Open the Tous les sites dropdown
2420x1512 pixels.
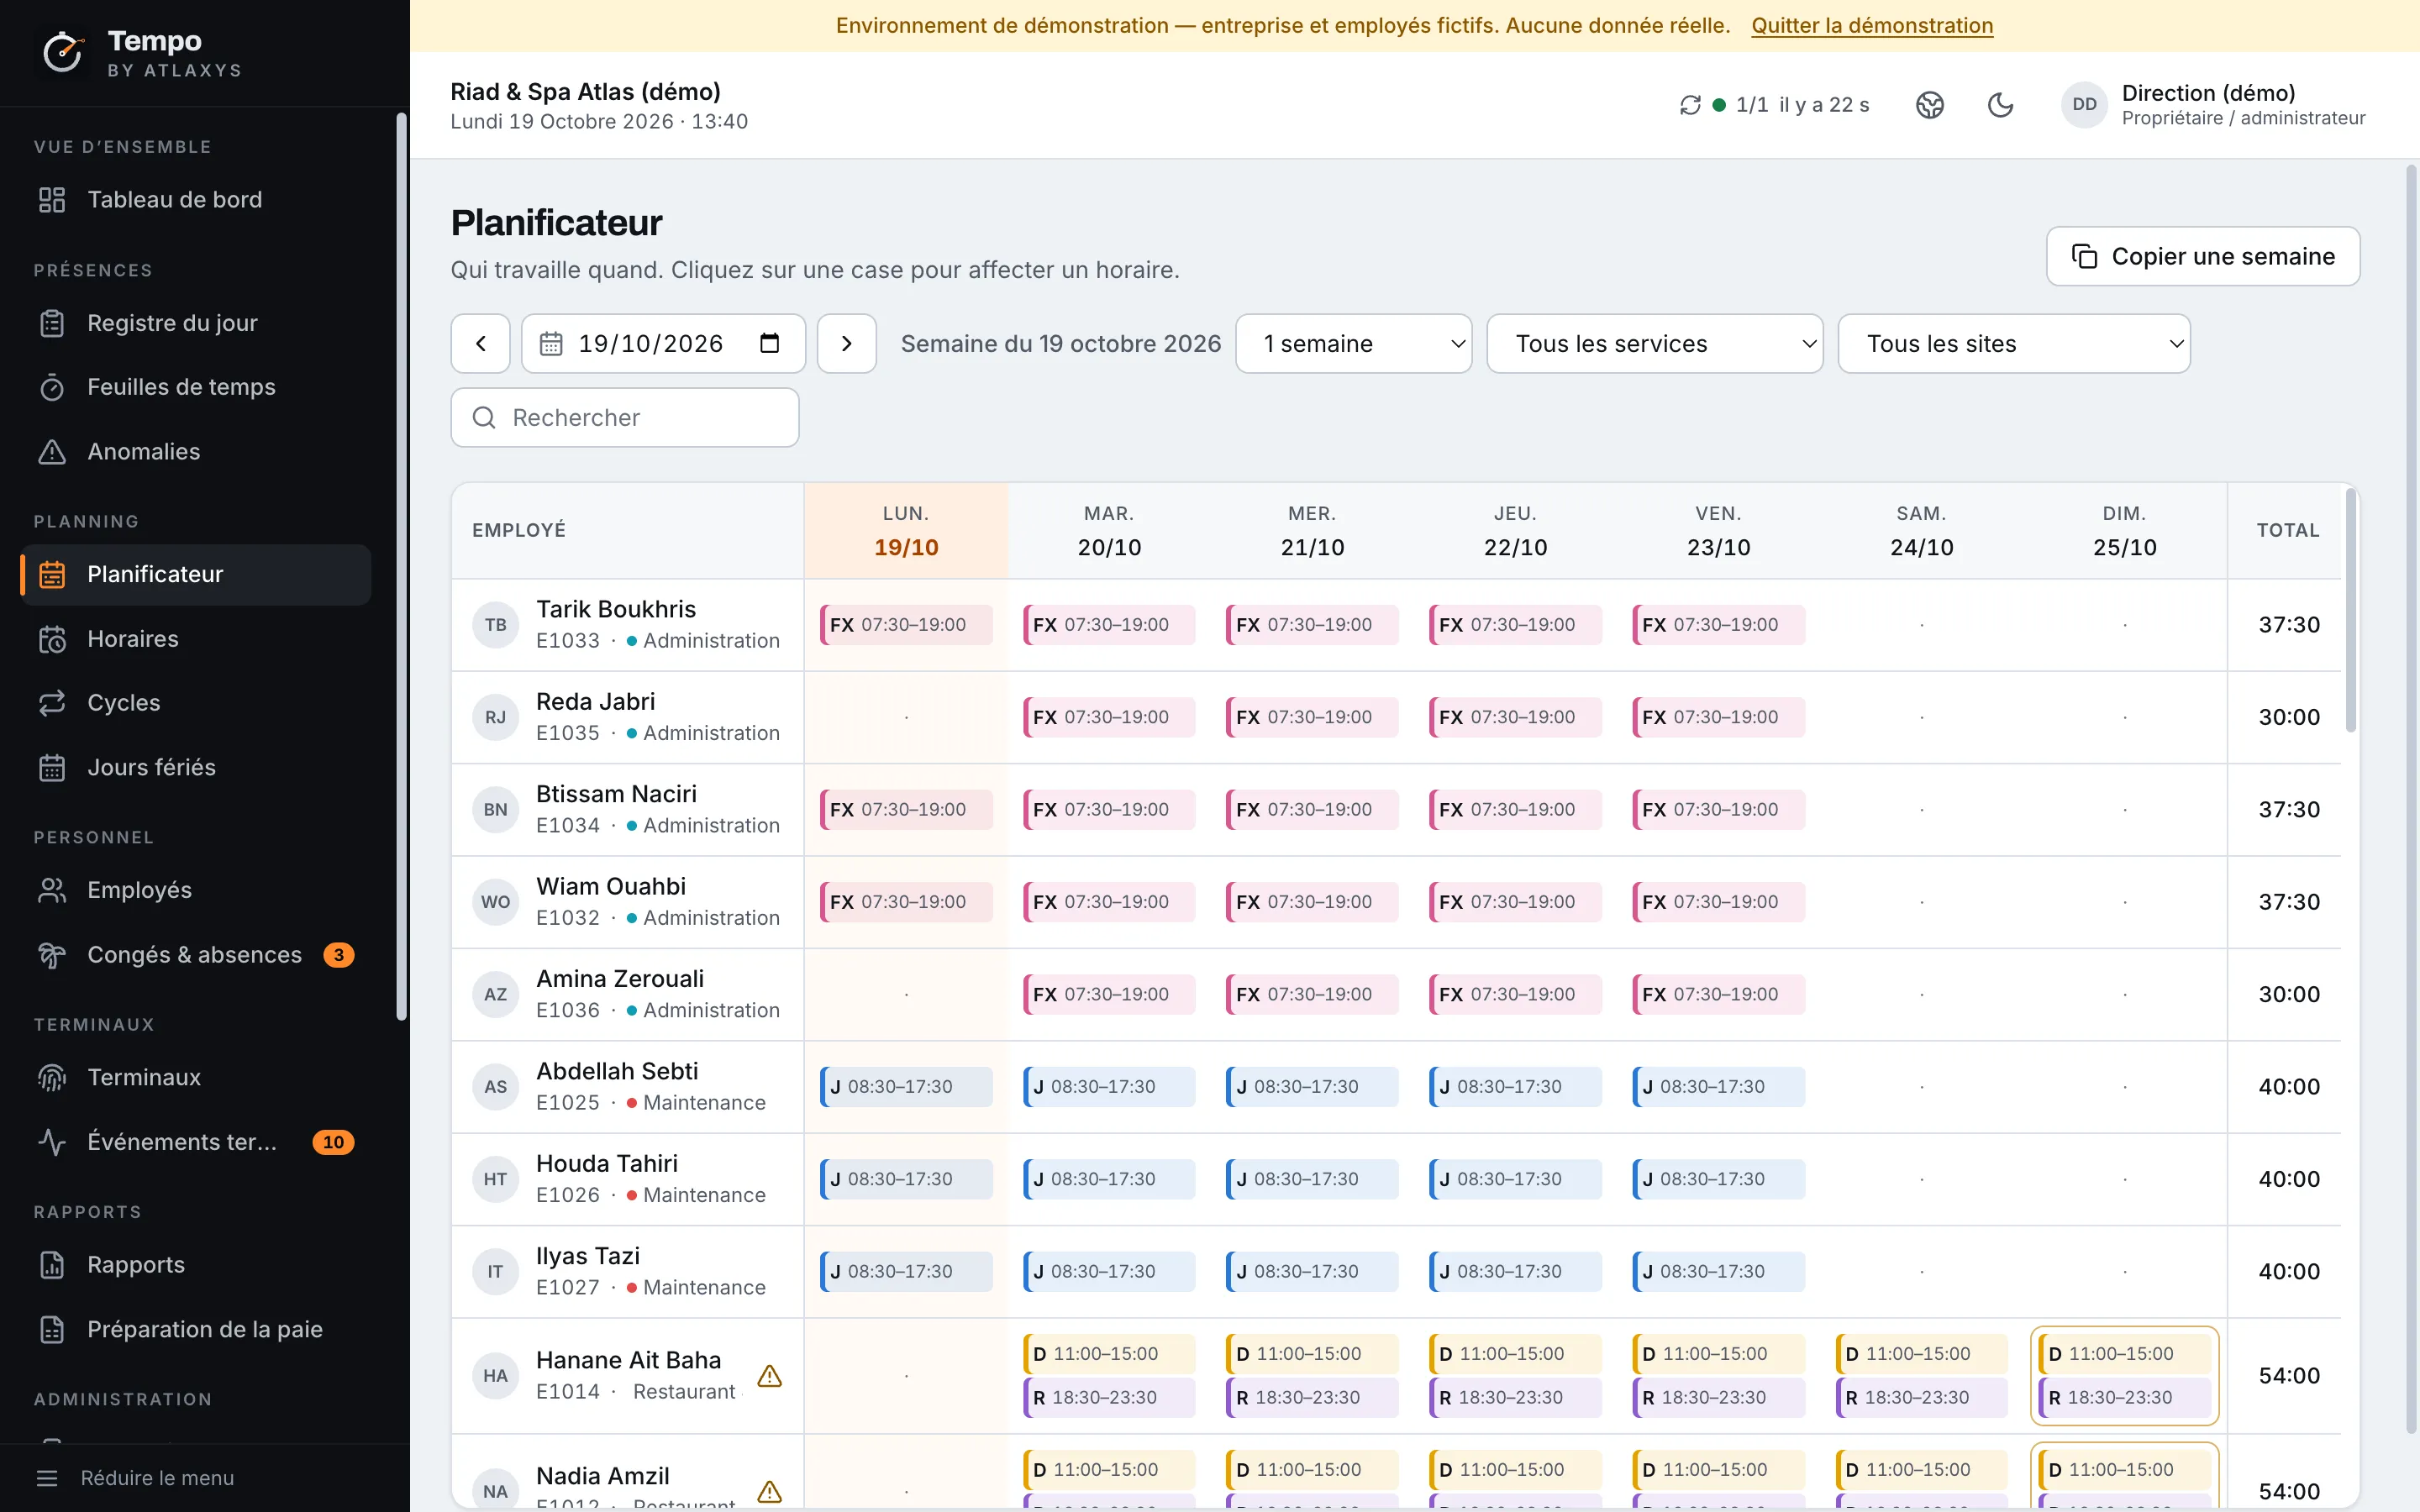2014,344
